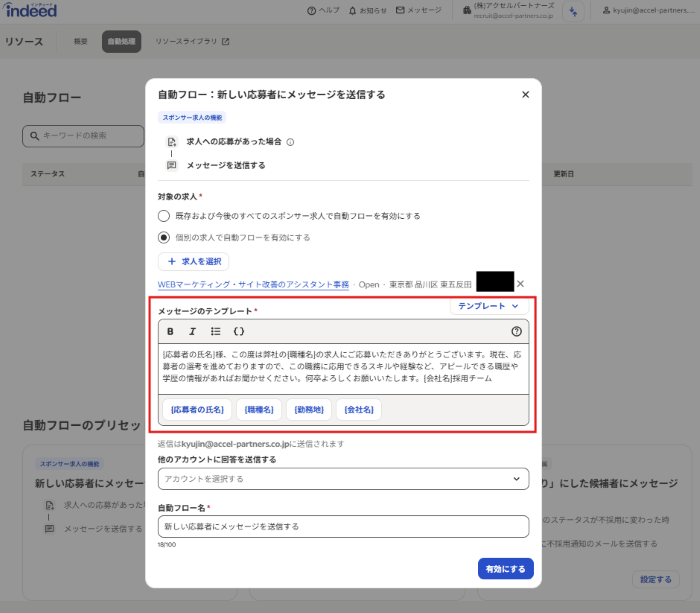Screen dimensions: 700x613
Task: Open the リソースライブラリ tab
Action: click(191, 42)
